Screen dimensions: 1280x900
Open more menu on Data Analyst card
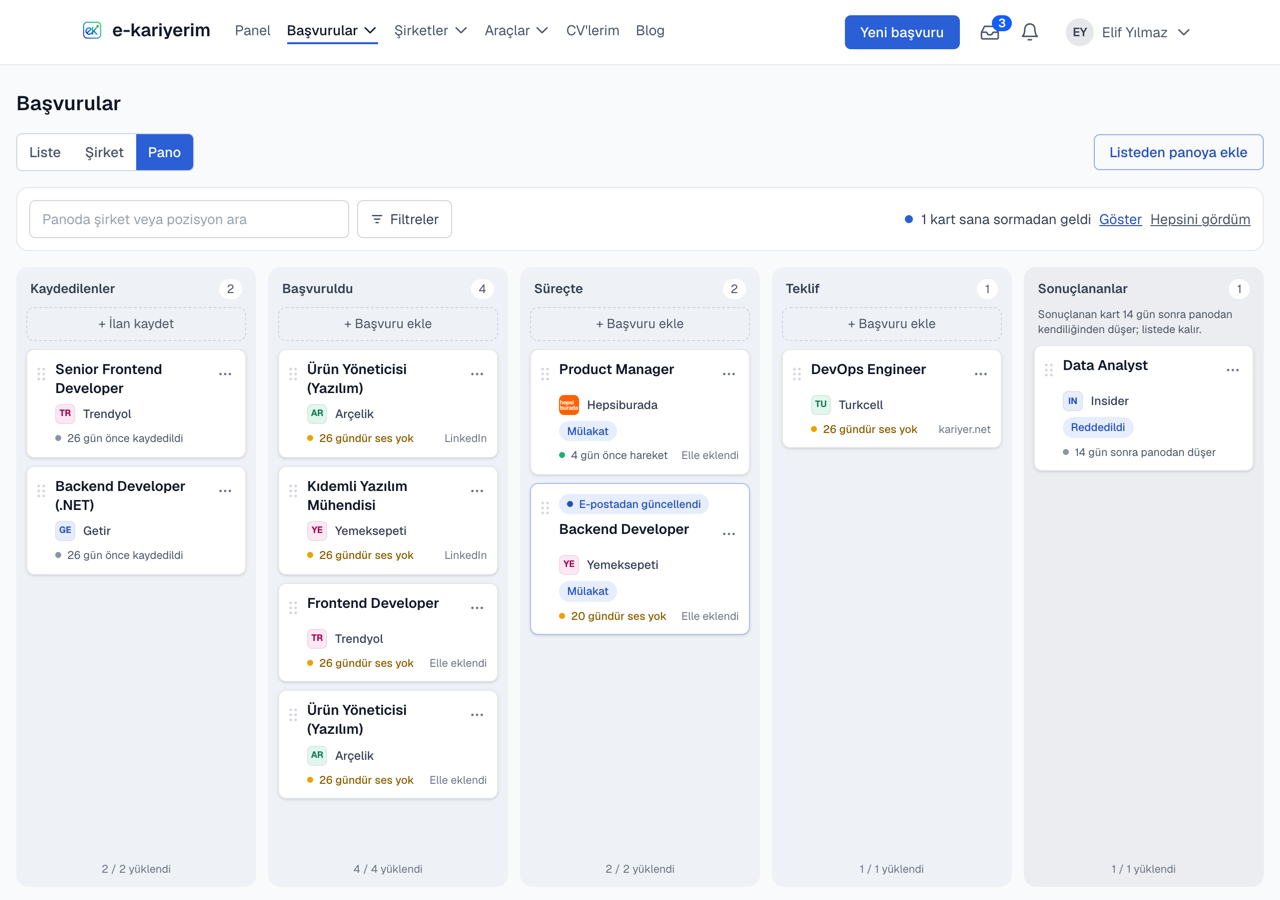coord(1233,370)
